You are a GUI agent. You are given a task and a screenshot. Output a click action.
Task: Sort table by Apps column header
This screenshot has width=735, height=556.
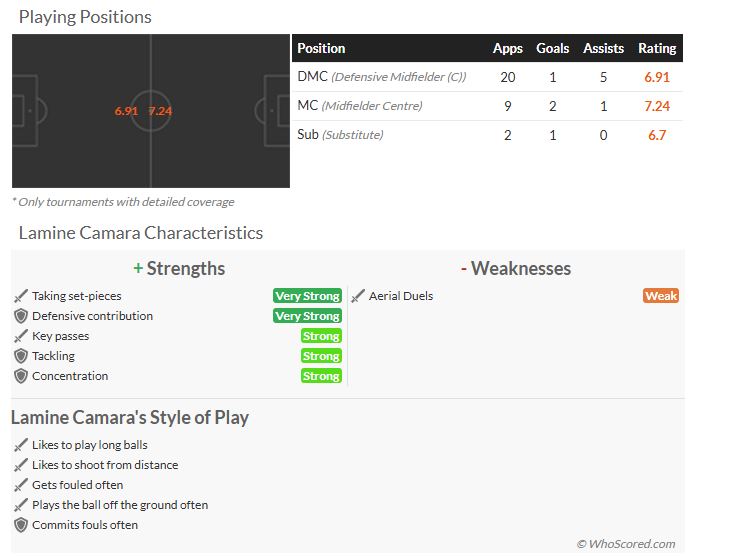[x=508, y=48]
